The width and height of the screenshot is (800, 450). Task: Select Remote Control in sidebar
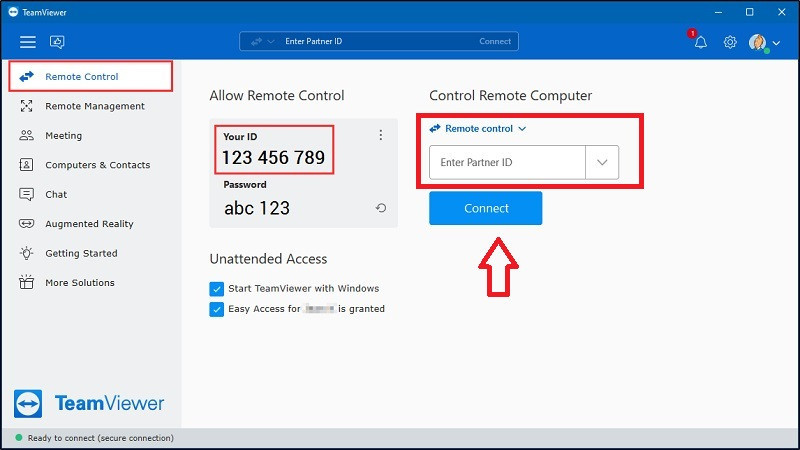coord(91,77)
